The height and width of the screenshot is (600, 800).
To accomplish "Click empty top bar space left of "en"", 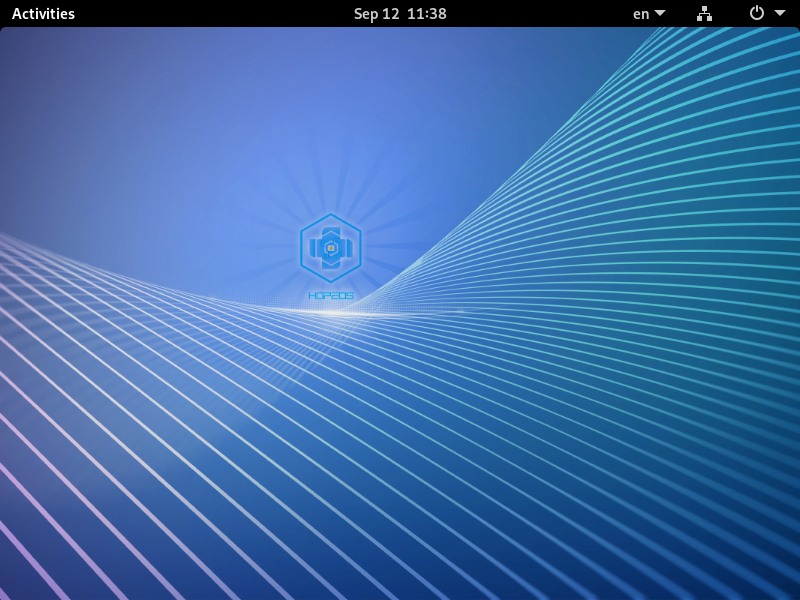I will [x=550, y=14].
